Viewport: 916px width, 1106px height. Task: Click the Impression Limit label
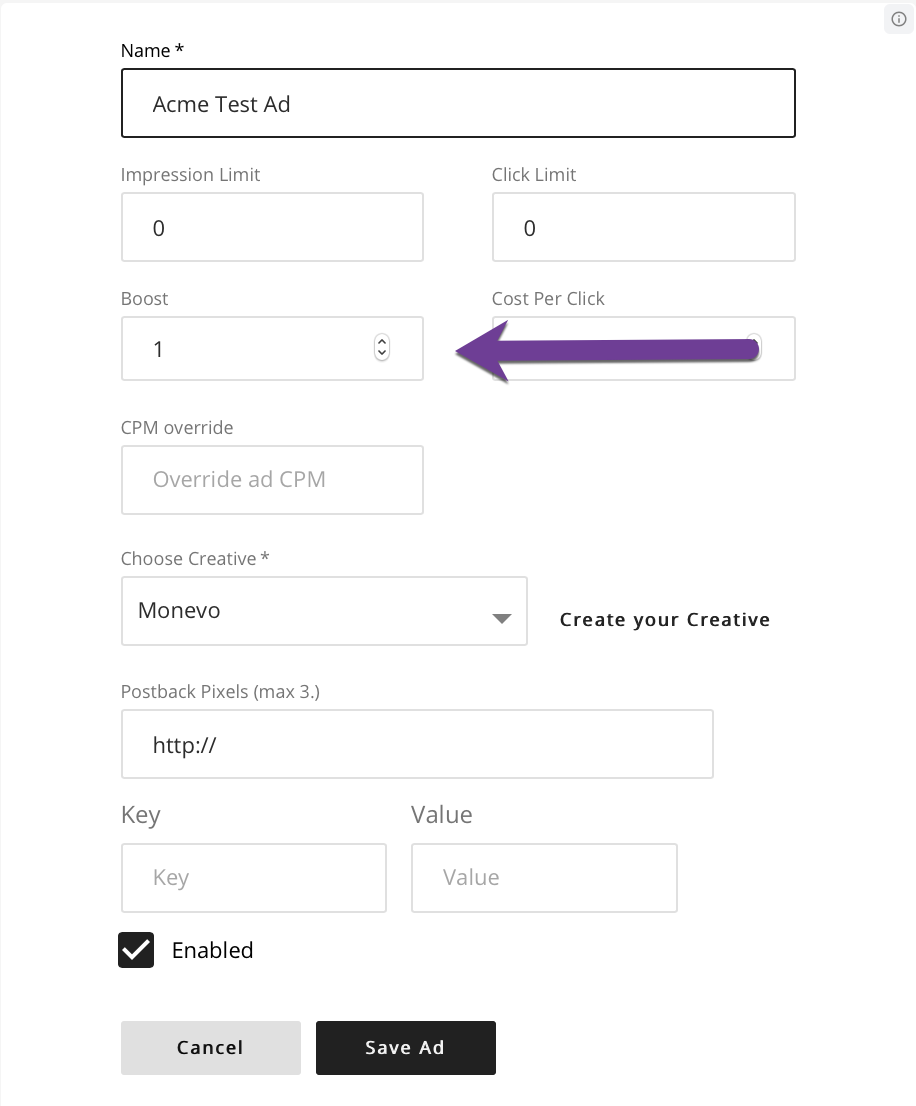click(190, 175)
